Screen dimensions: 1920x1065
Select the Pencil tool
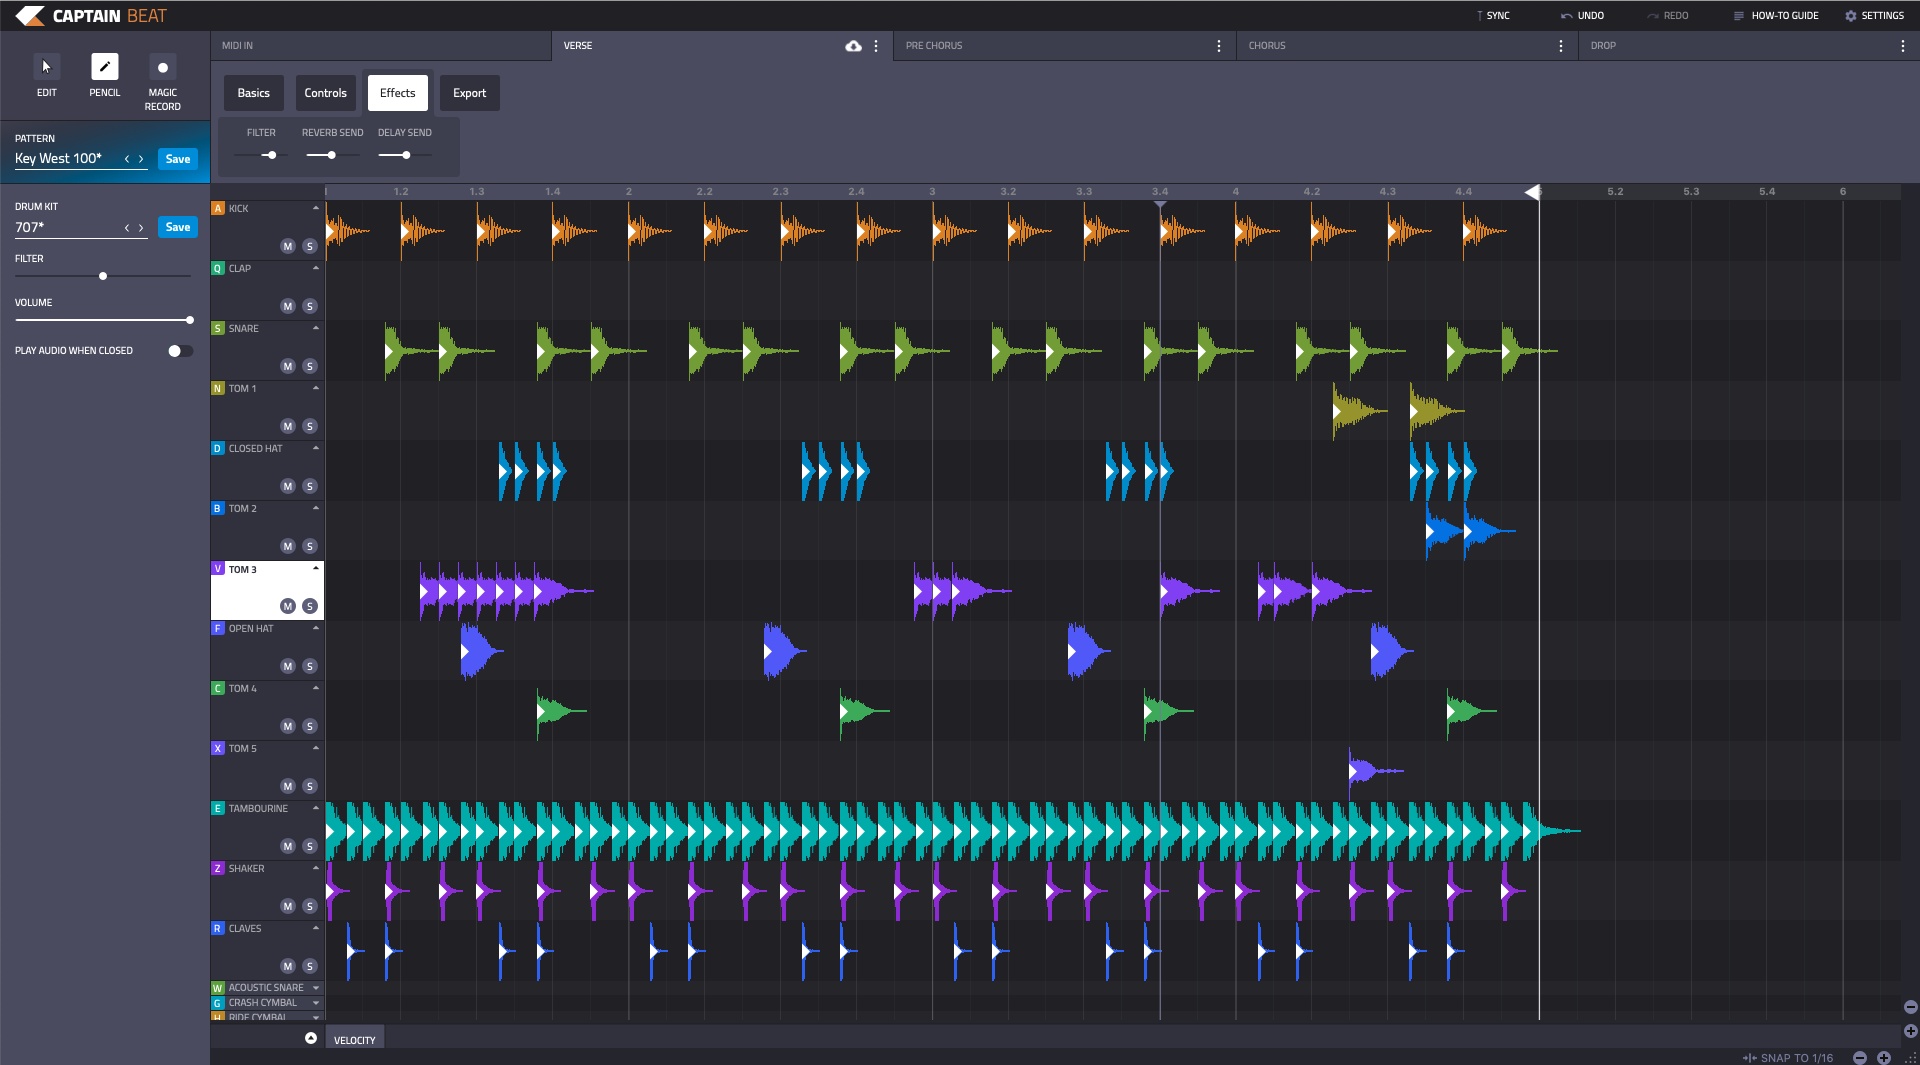104,67
